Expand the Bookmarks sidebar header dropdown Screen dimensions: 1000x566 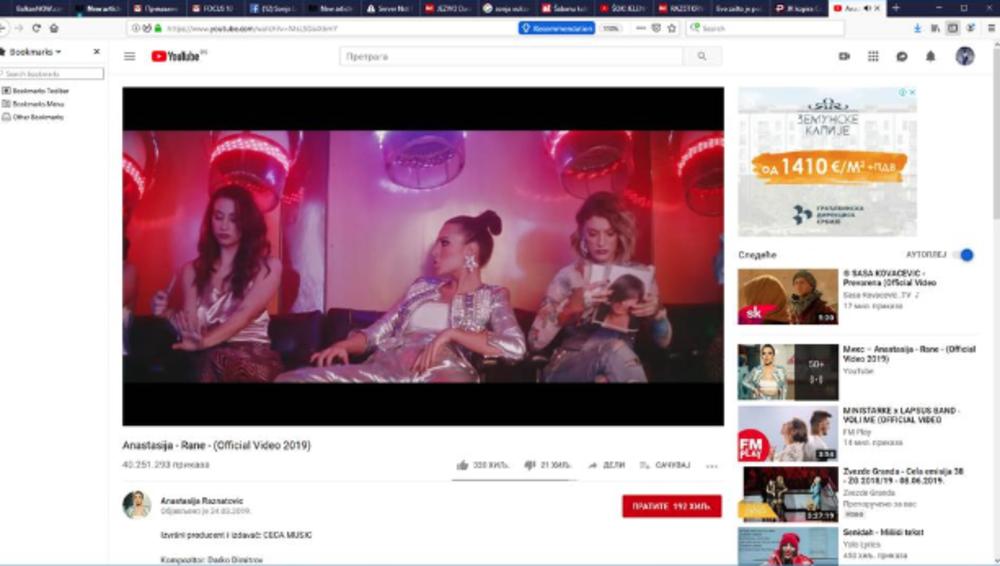[x=35, y=52]
